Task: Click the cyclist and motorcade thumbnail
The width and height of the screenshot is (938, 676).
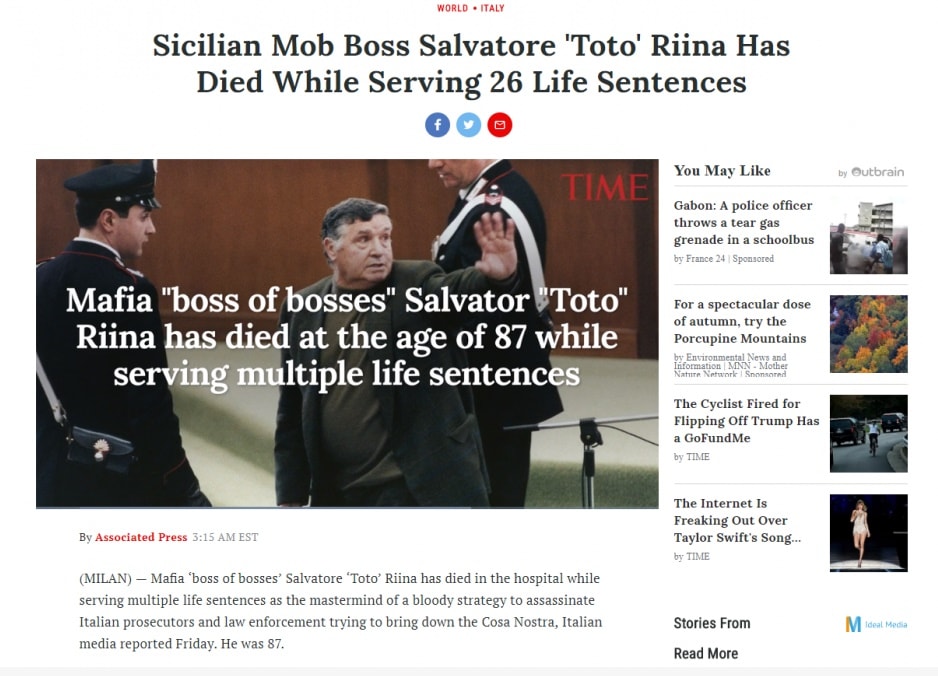Action: [869, 434]
